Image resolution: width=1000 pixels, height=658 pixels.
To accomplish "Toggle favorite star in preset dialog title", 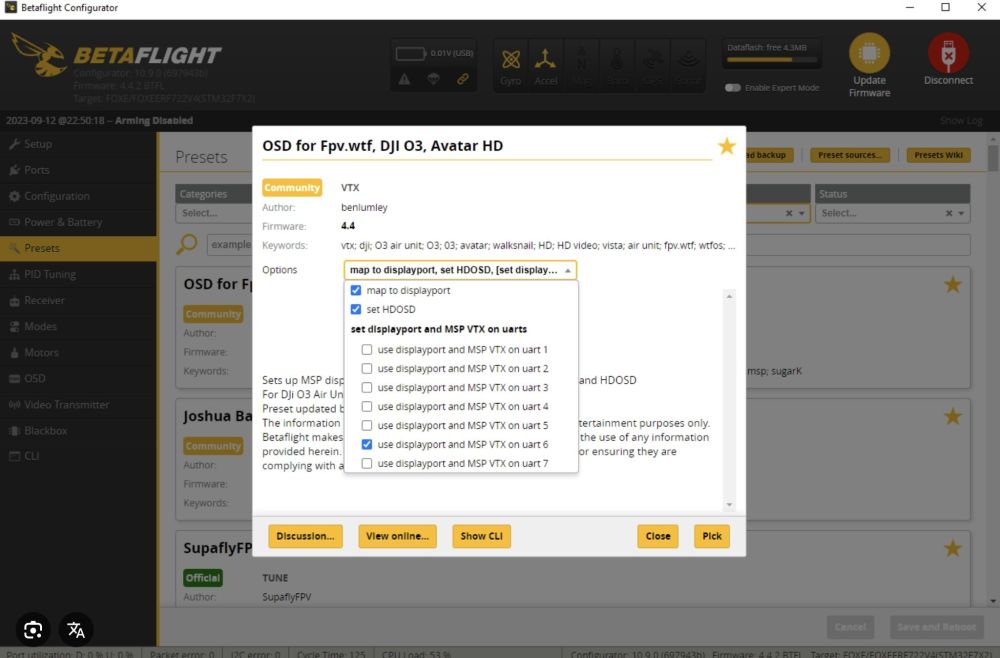I will point(726,147).
